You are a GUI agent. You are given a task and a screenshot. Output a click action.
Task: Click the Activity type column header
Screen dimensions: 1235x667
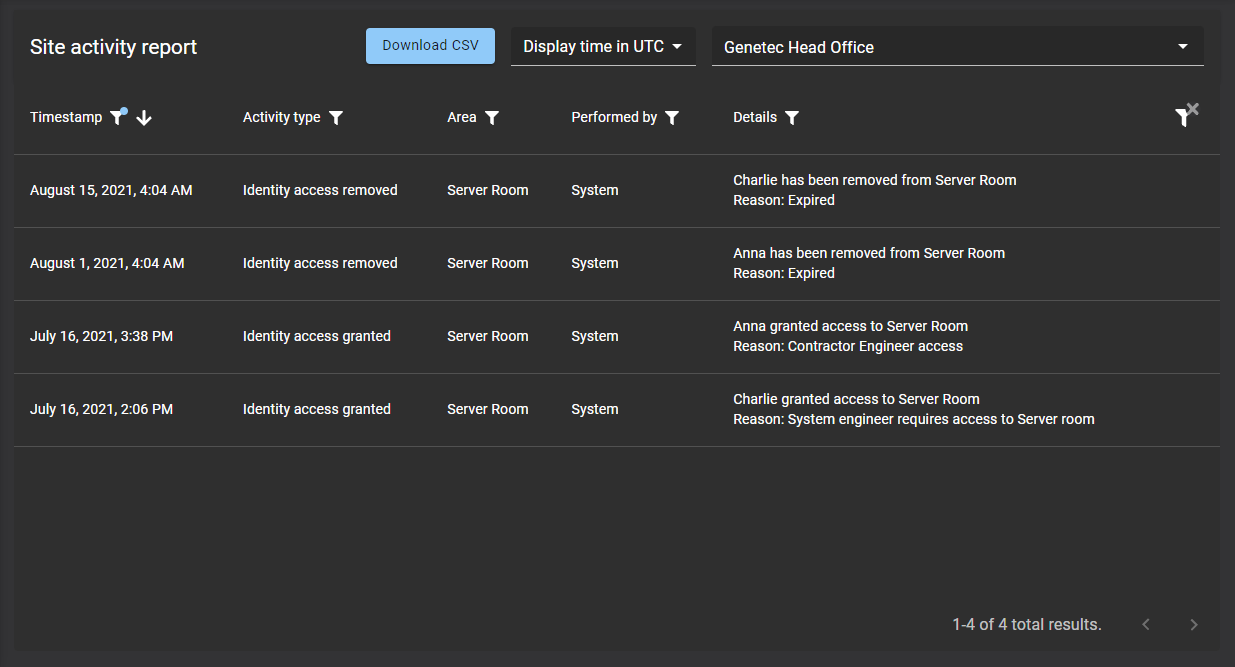[x=281, y=118]
